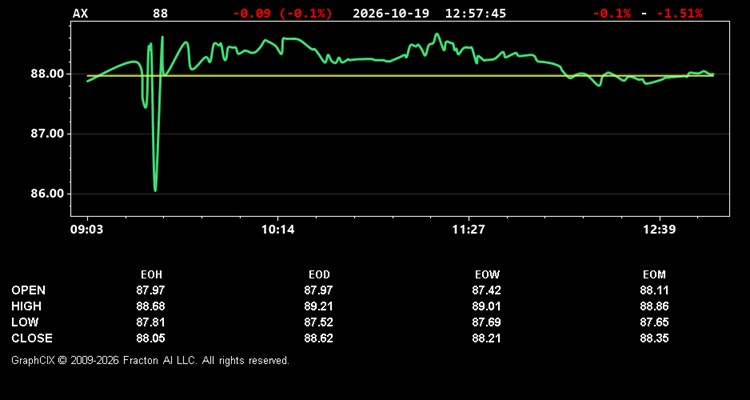Click the -1.51% range value
This screenshot has height=400, width=750.
click(x=679, y=13)
